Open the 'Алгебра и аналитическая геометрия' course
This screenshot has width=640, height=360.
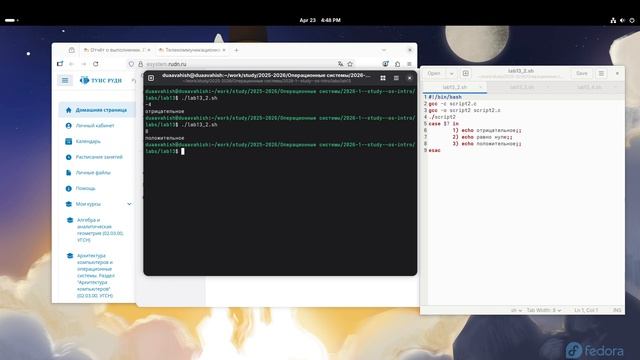point(100,230)
